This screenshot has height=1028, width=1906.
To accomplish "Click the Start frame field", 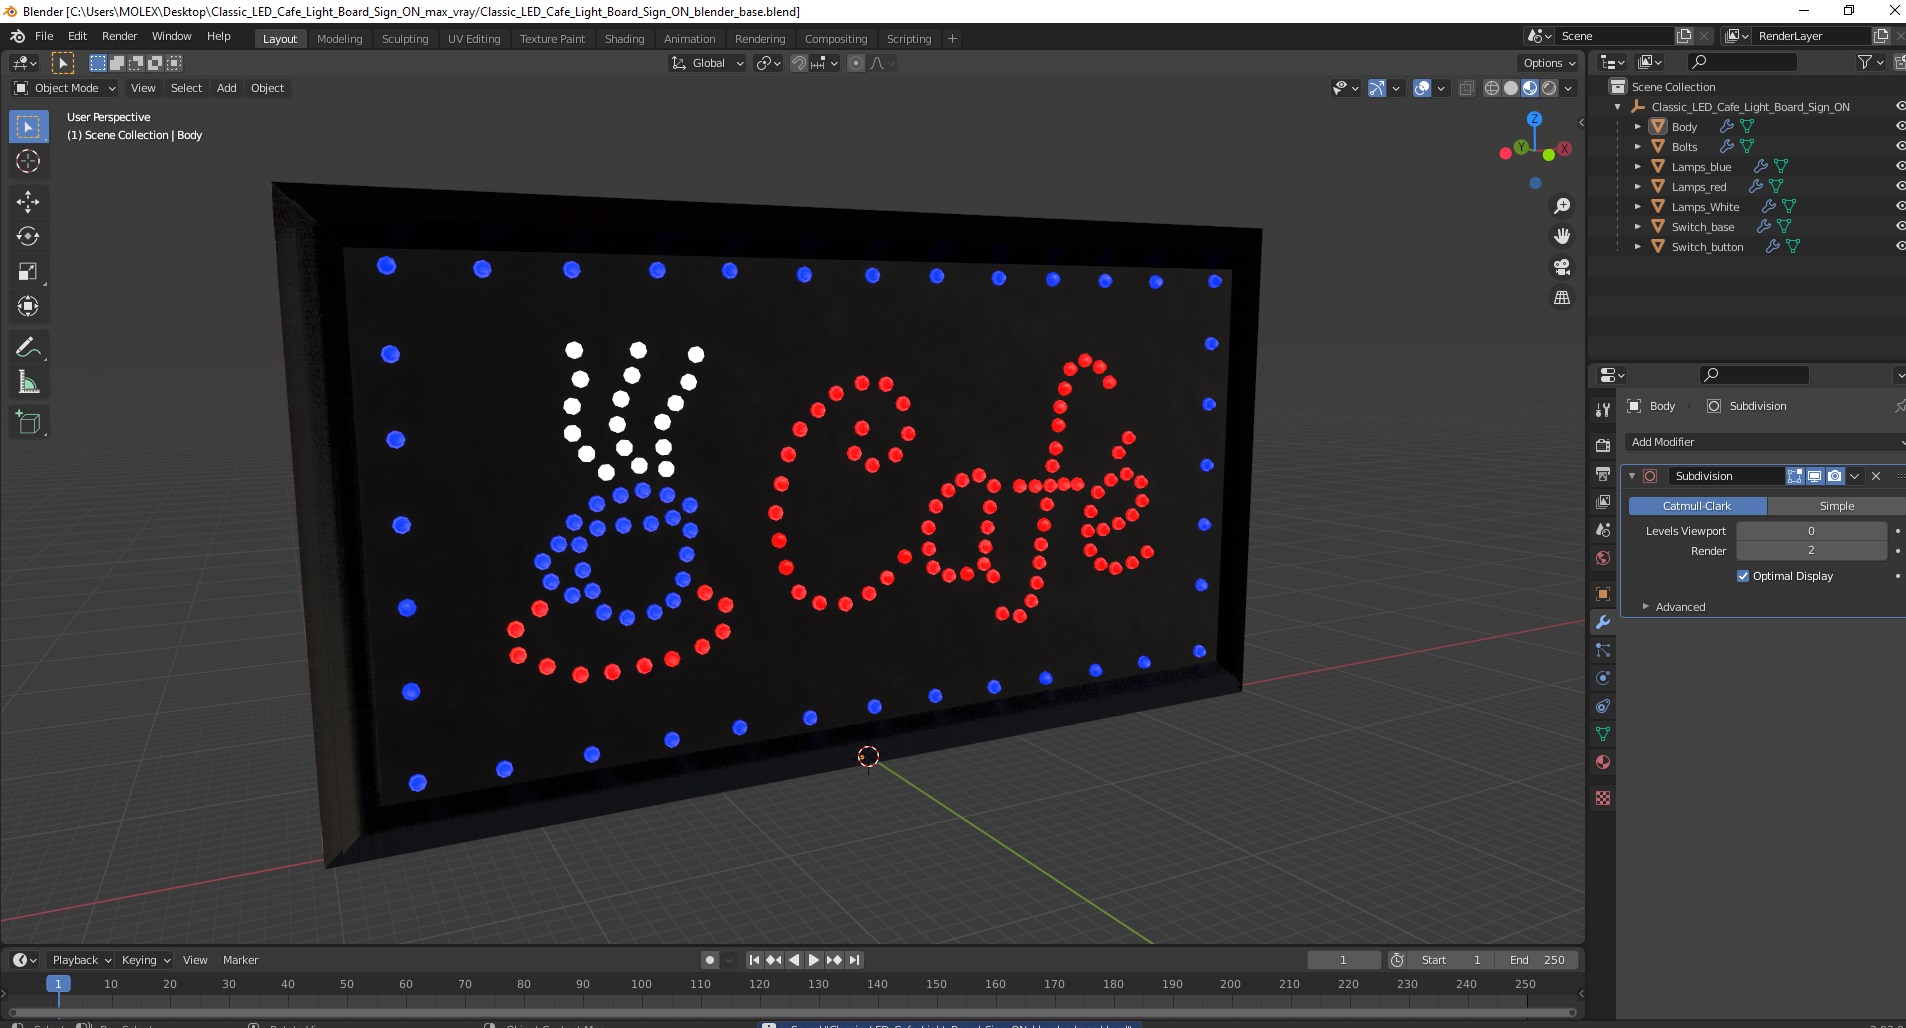I will pyautogui.click(x=1451, y=960).
